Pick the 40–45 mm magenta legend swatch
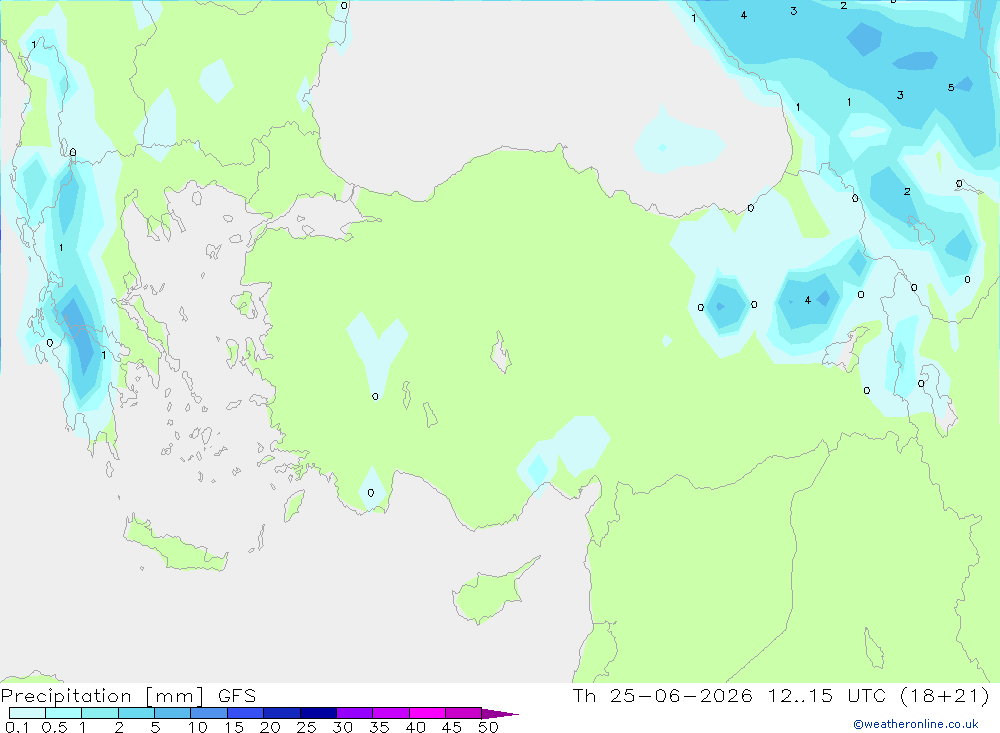Screen dimensions: 1000x733 (x=427, y=713)
